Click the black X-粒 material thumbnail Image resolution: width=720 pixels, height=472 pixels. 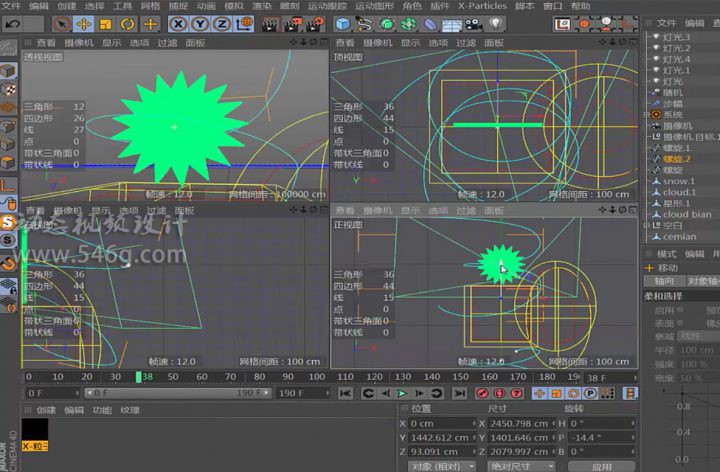tap(35, 430)
